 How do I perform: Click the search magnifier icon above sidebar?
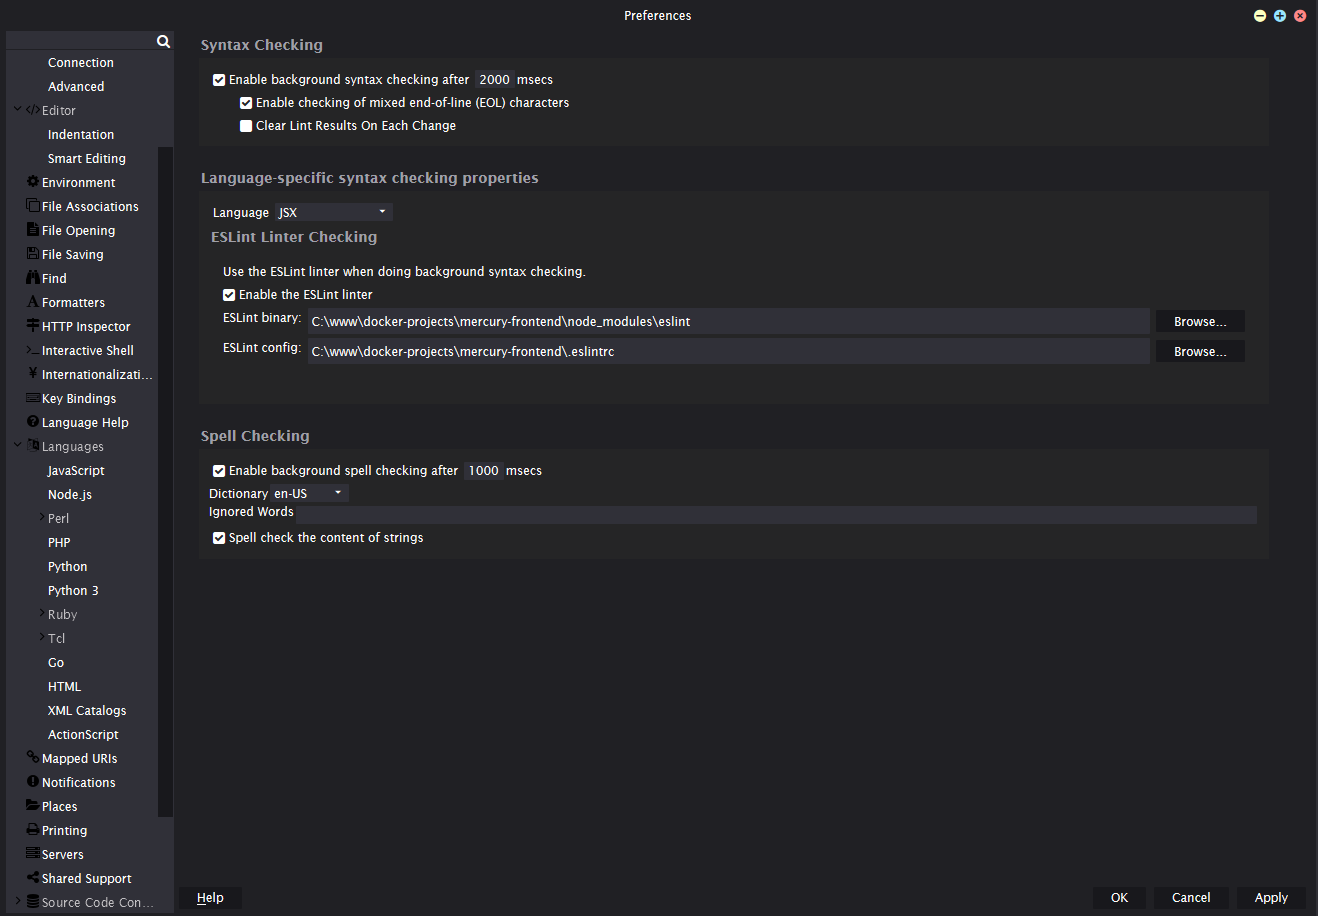tap(163, 41)
